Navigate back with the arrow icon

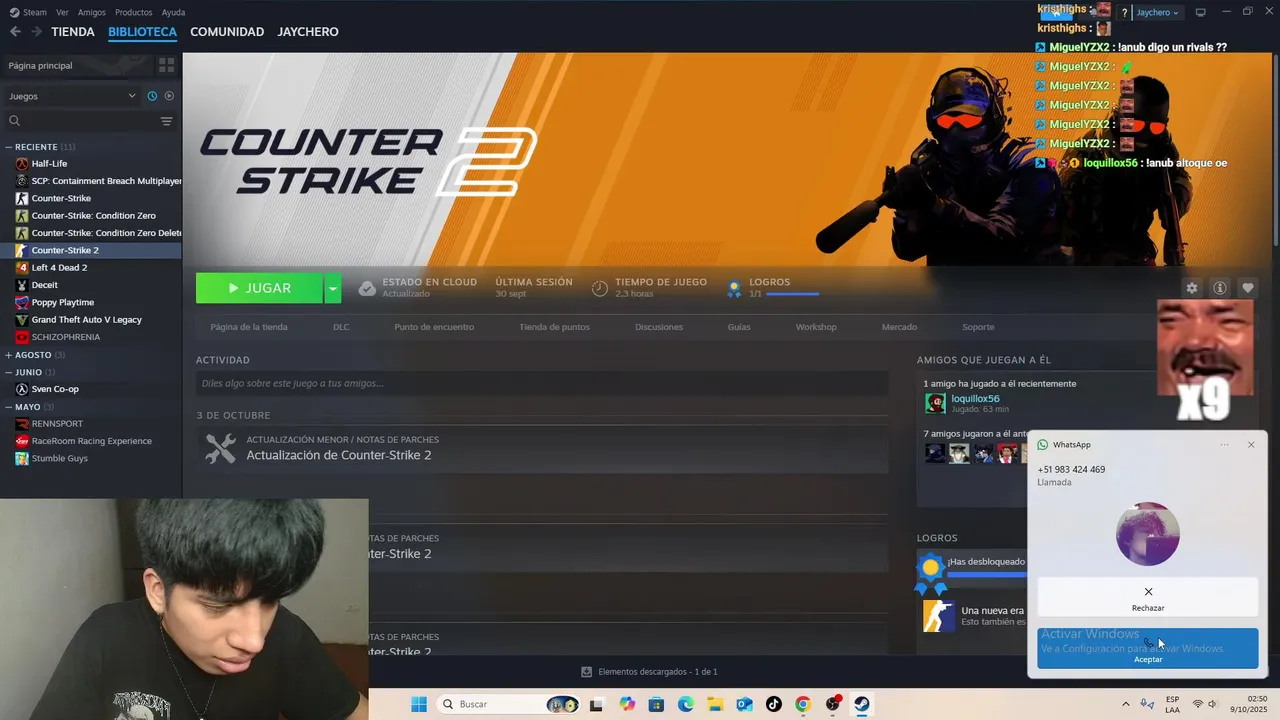(x=15, y=32)
